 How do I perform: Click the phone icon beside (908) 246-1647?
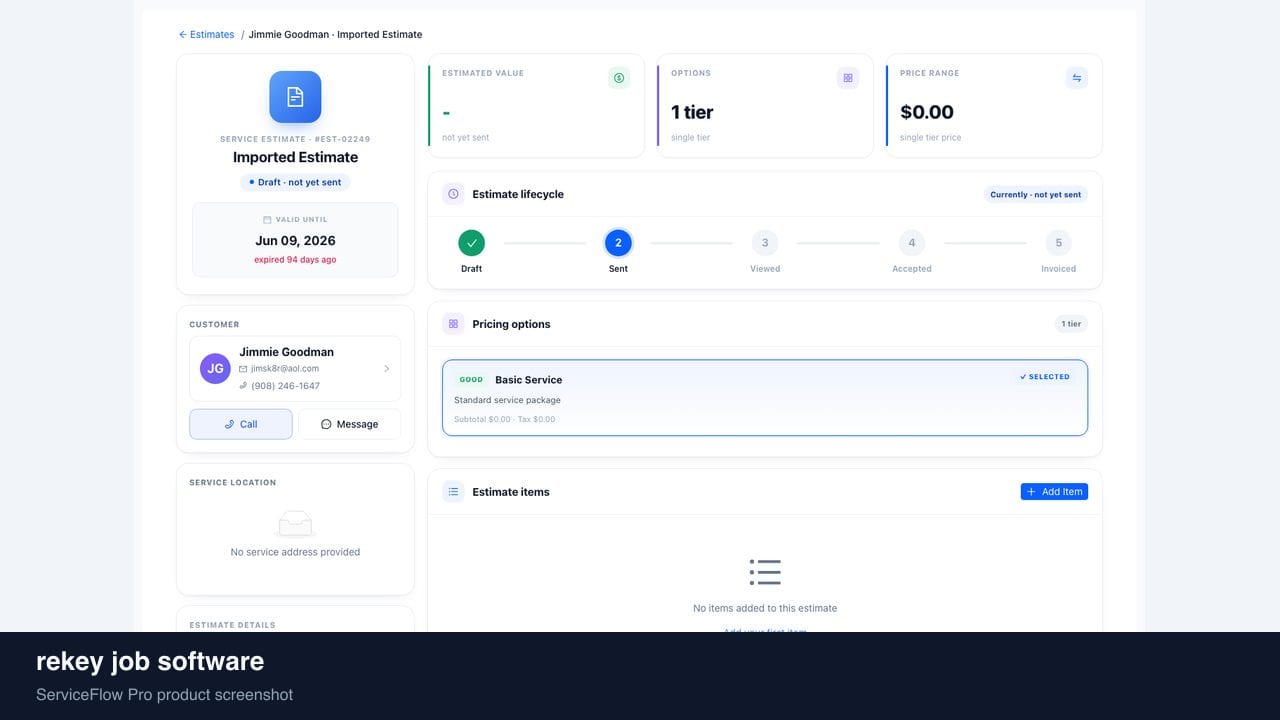pos(243,386)
